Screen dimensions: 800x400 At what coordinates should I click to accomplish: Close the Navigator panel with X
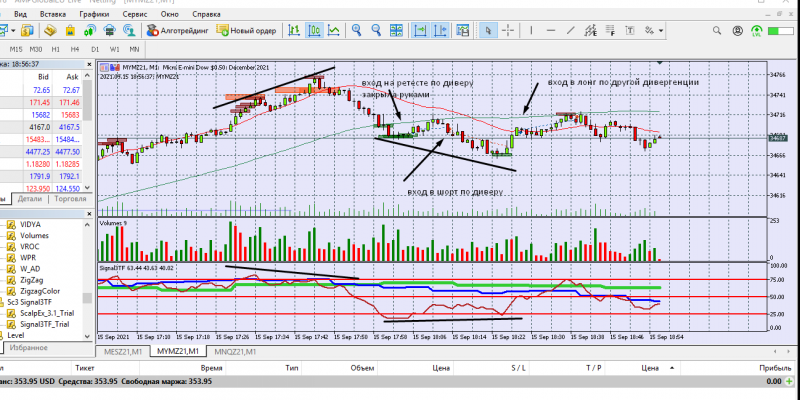89,213
